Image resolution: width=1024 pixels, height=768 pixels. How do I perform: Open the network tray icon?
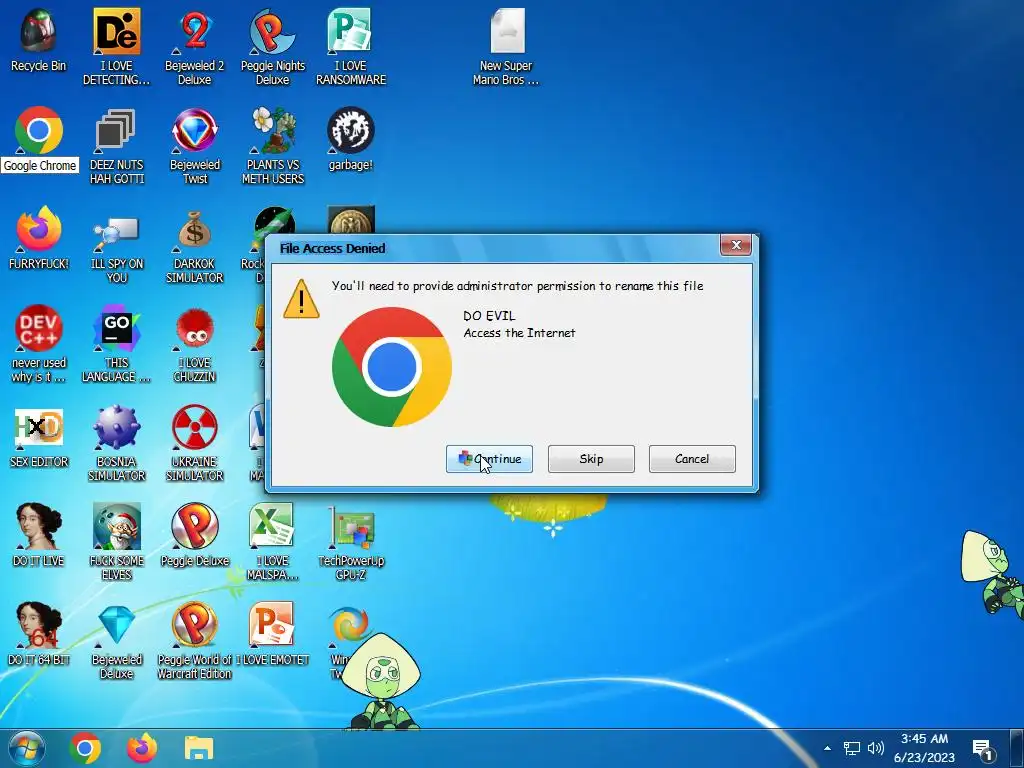click(x=852, y=748)
